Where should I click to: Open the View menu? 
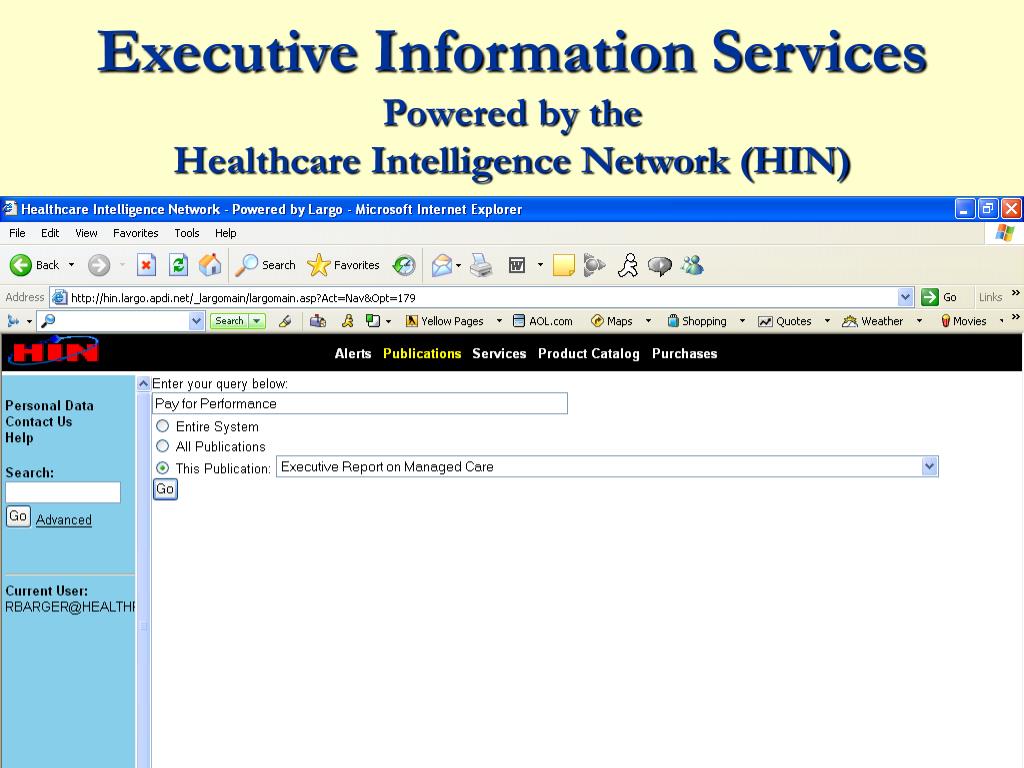(x=86, y=233)
